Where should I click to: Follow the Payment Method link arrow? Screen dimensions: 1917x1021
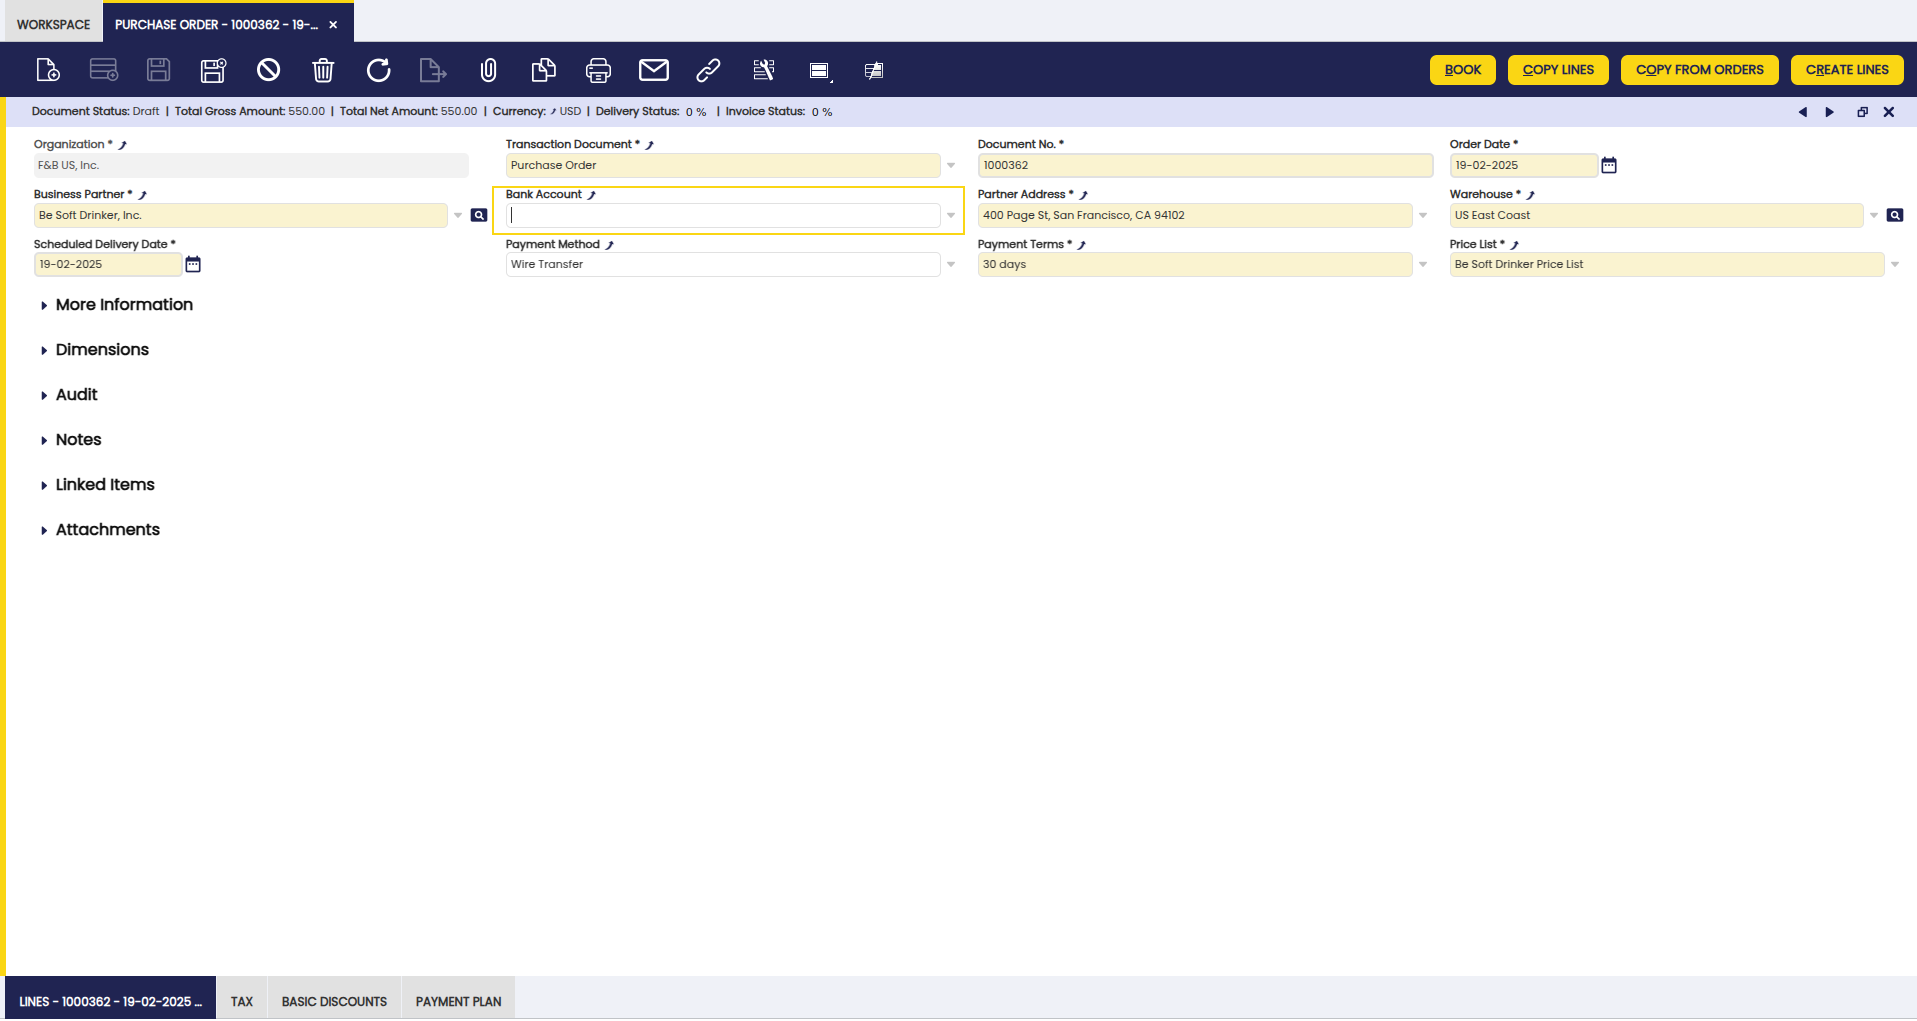click(x=609, y=245)
